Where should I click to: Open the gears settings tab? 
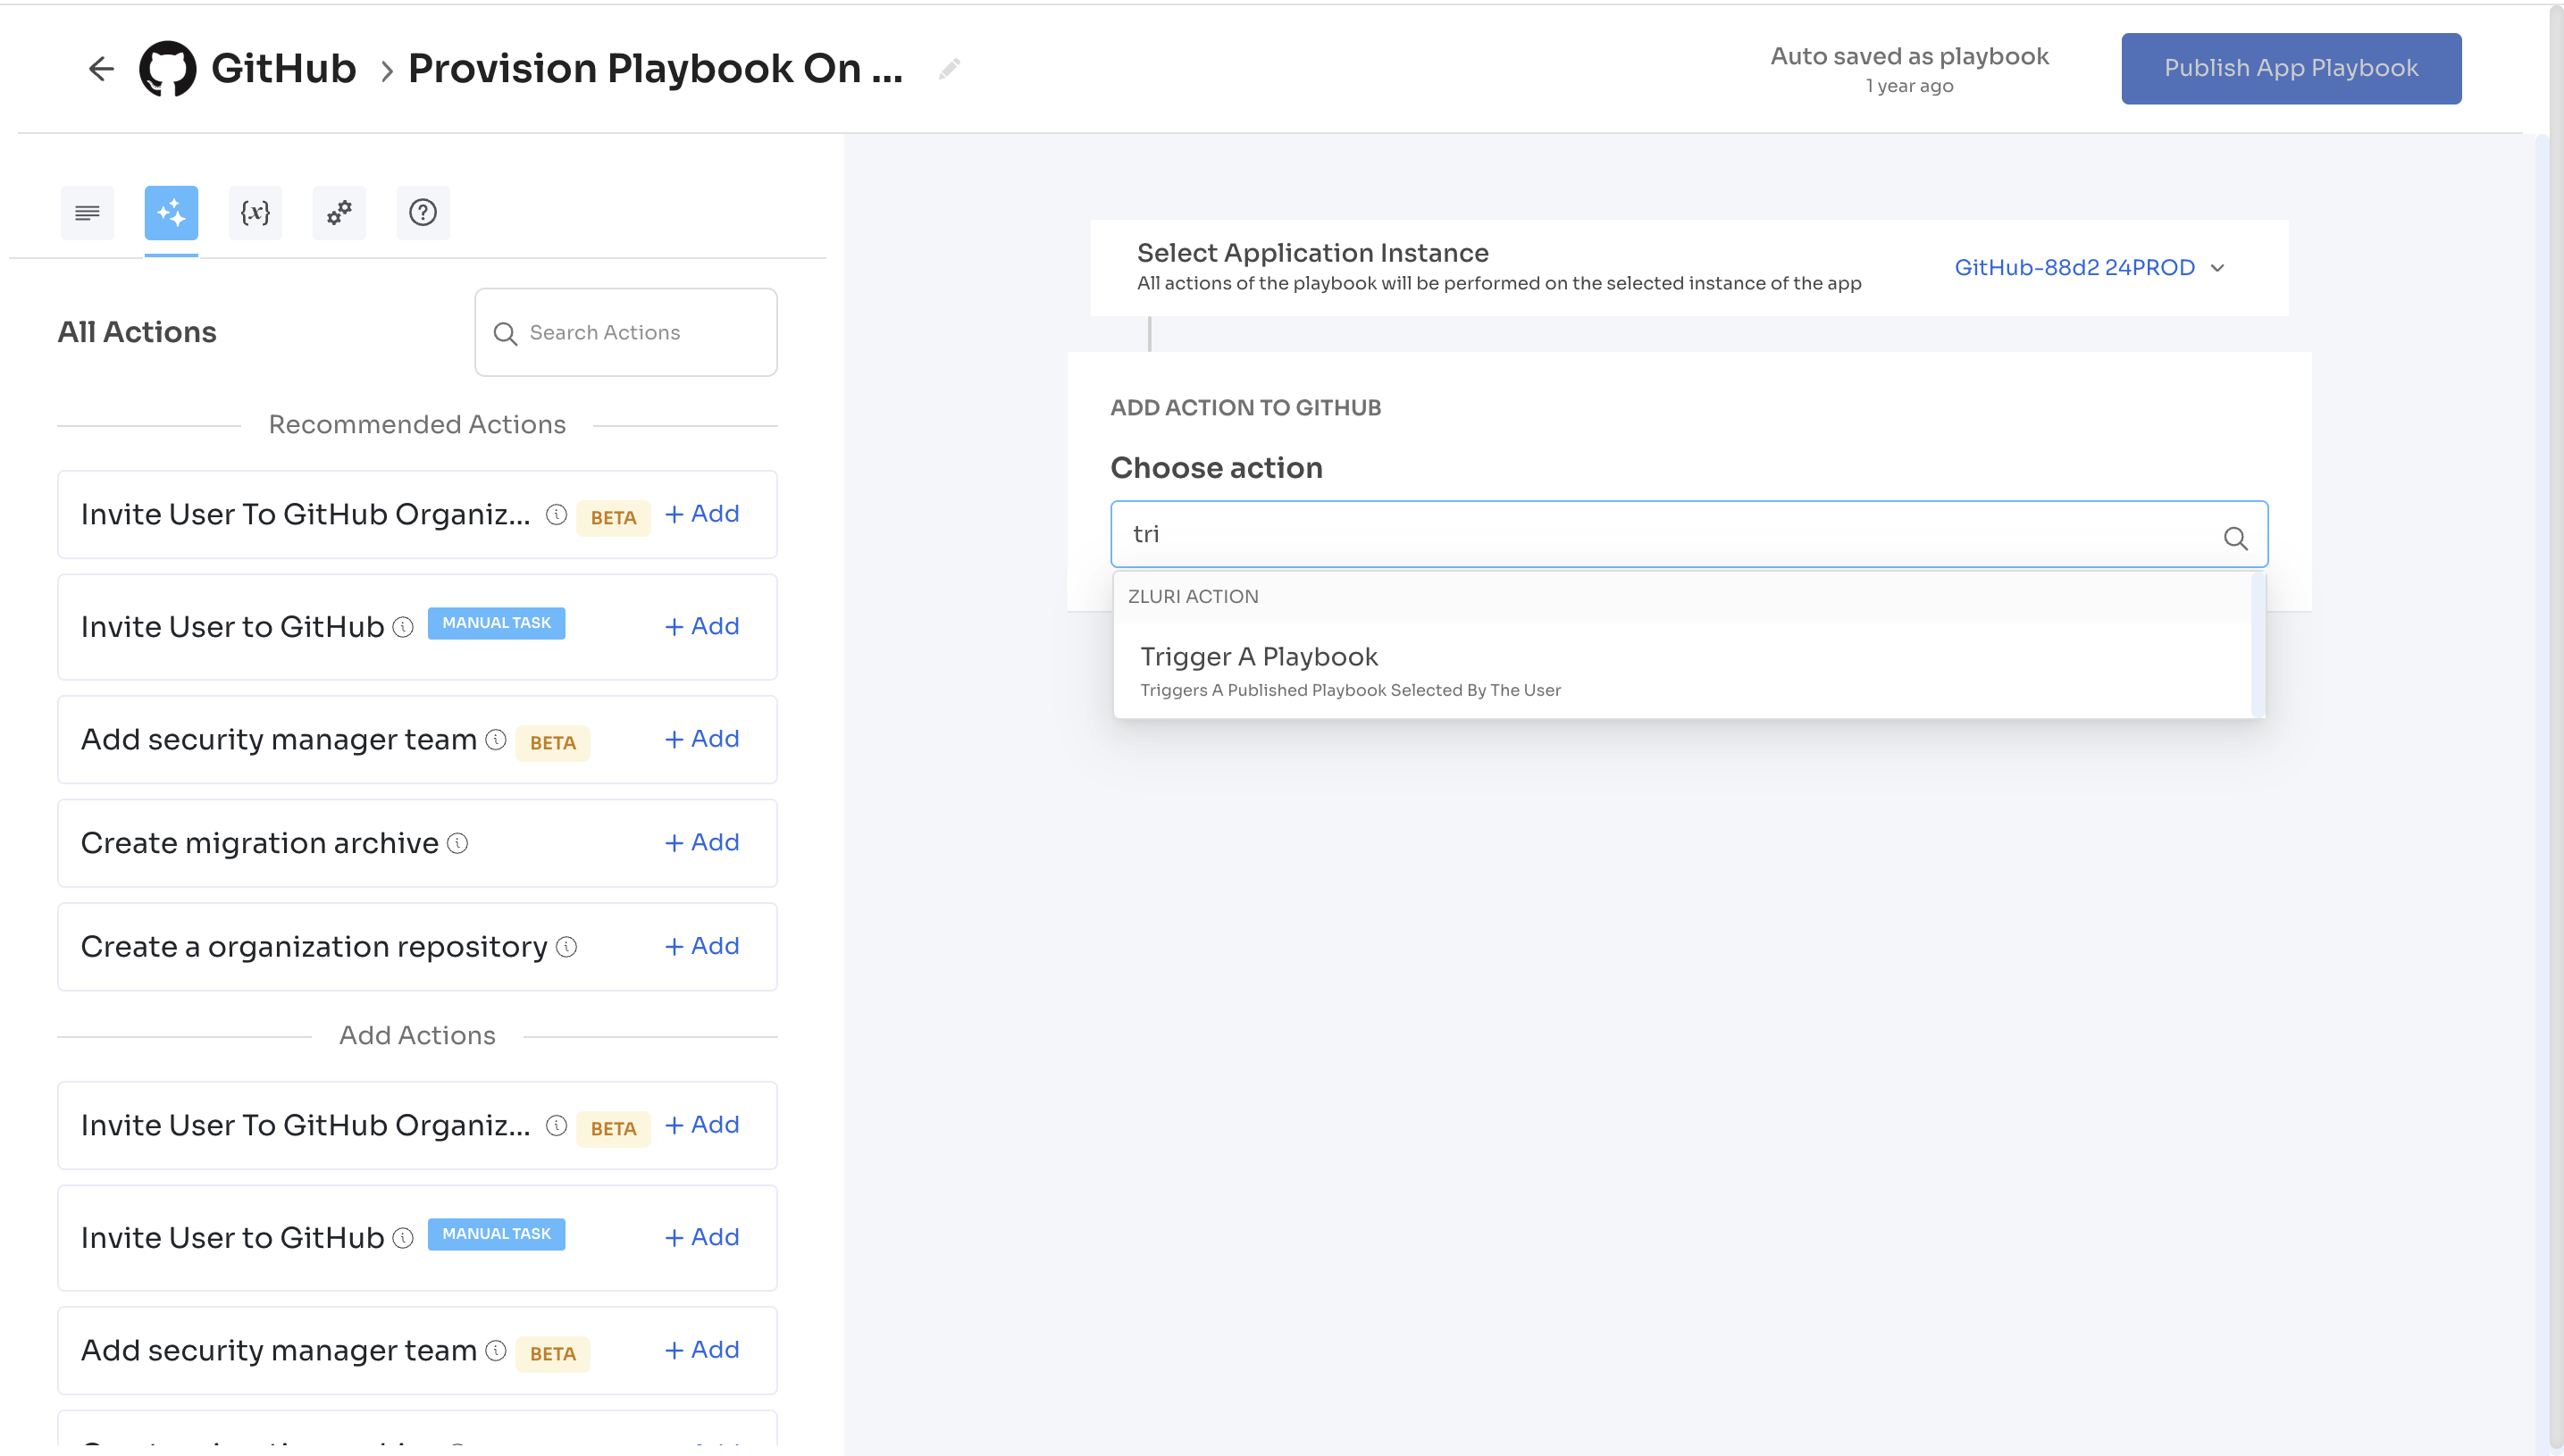click(339, 212)
